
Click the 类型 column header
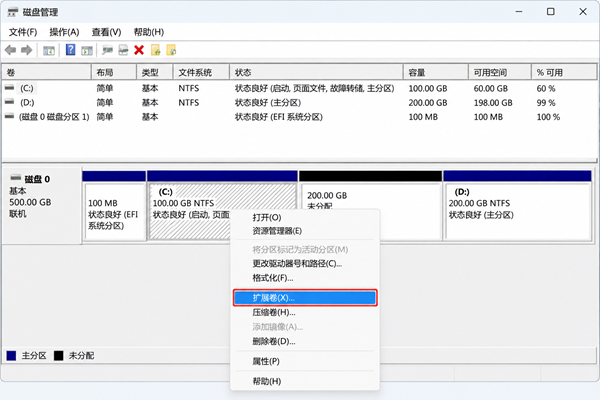155,72
